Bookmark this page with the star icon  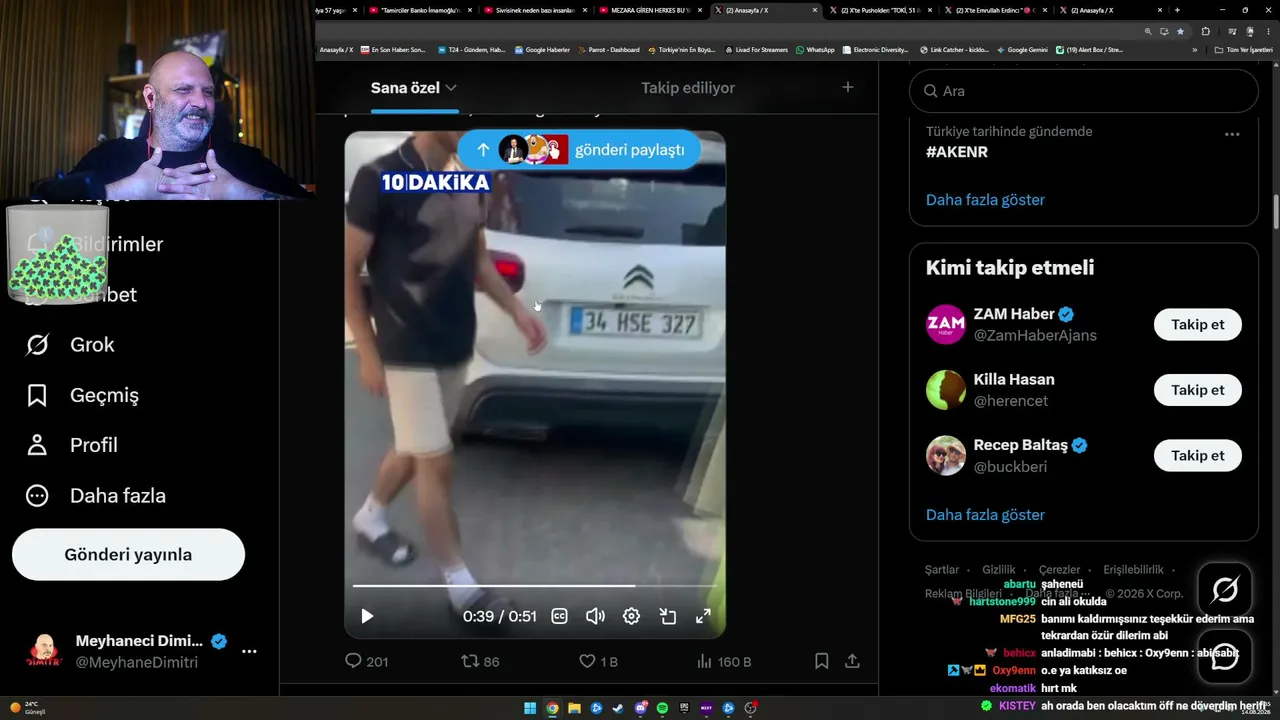click(1180, 31)
